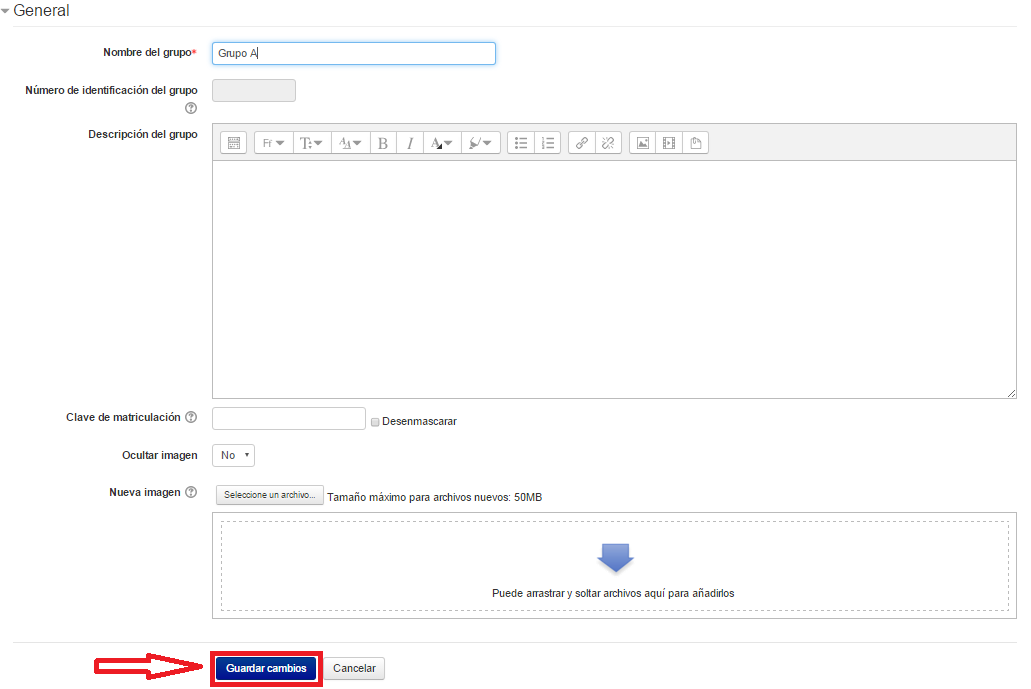The image size is (1031, 689).
Task: Insert a numbered list
Action: (547, 143)
